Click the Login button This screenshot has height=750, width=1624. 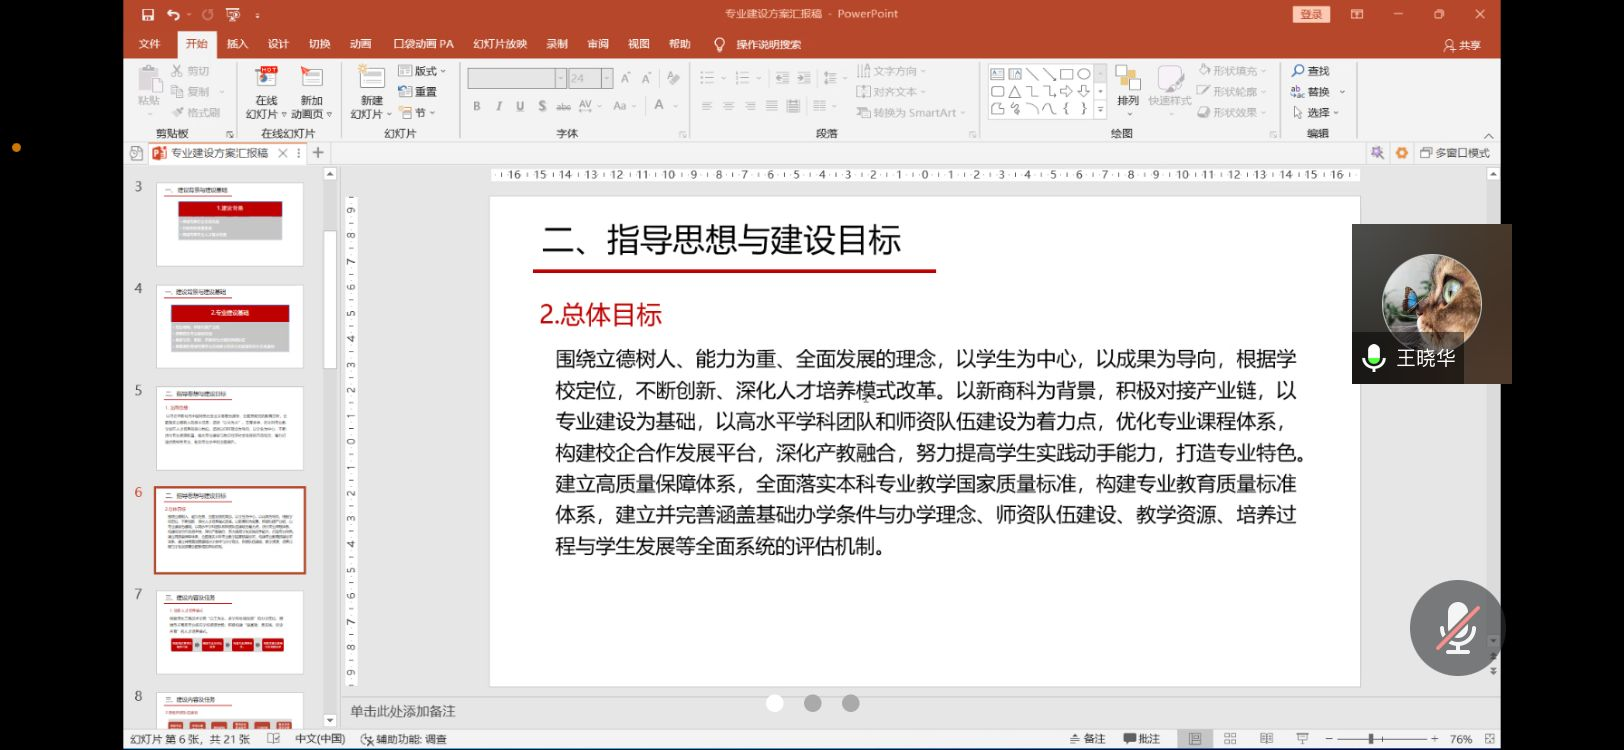point(1311,14)
